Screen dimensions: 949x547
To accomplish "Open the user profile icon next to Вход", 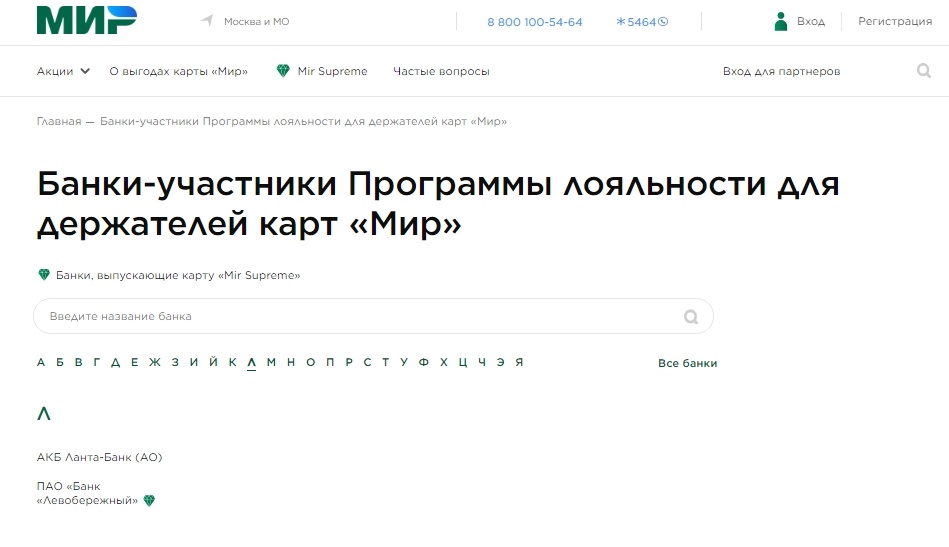I will (x=781, y=21).
